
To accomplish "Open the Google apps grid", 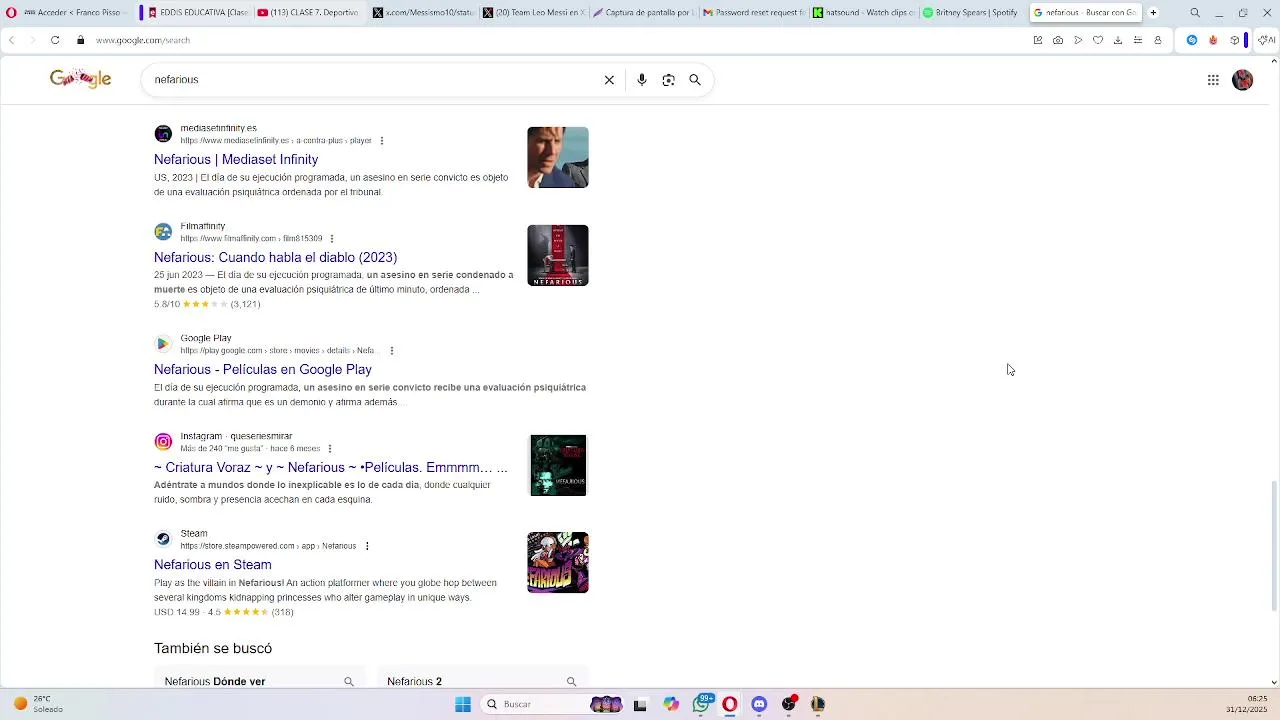I will pyautogui.click(x=1213, y=80).
